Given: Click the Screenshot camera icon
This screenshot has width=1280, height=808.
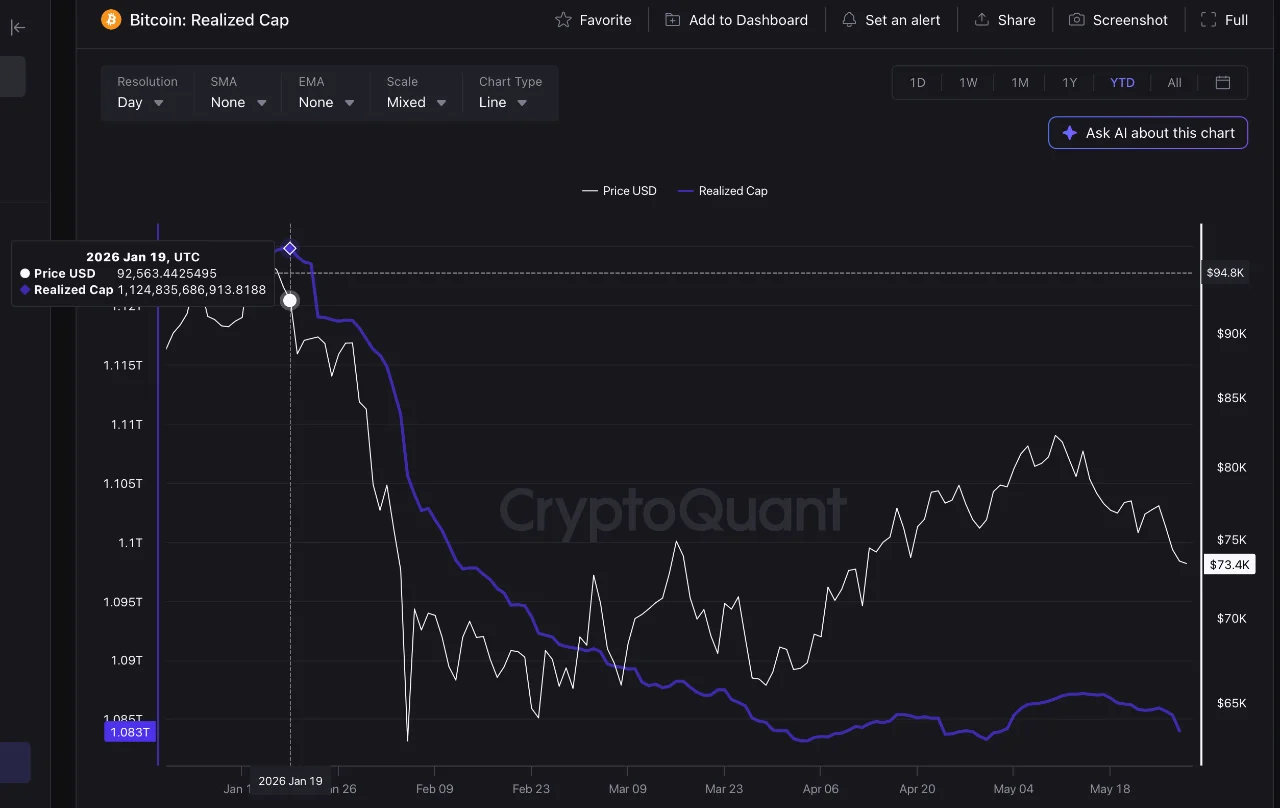Looking at the screenshot, I should tap(1077, 20).
